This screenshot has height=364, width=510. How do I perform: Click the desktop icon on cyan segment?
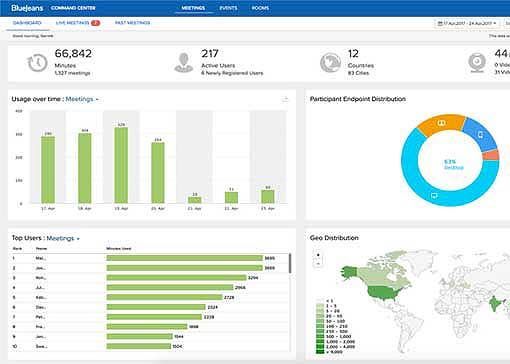click(x=434, y=196)
